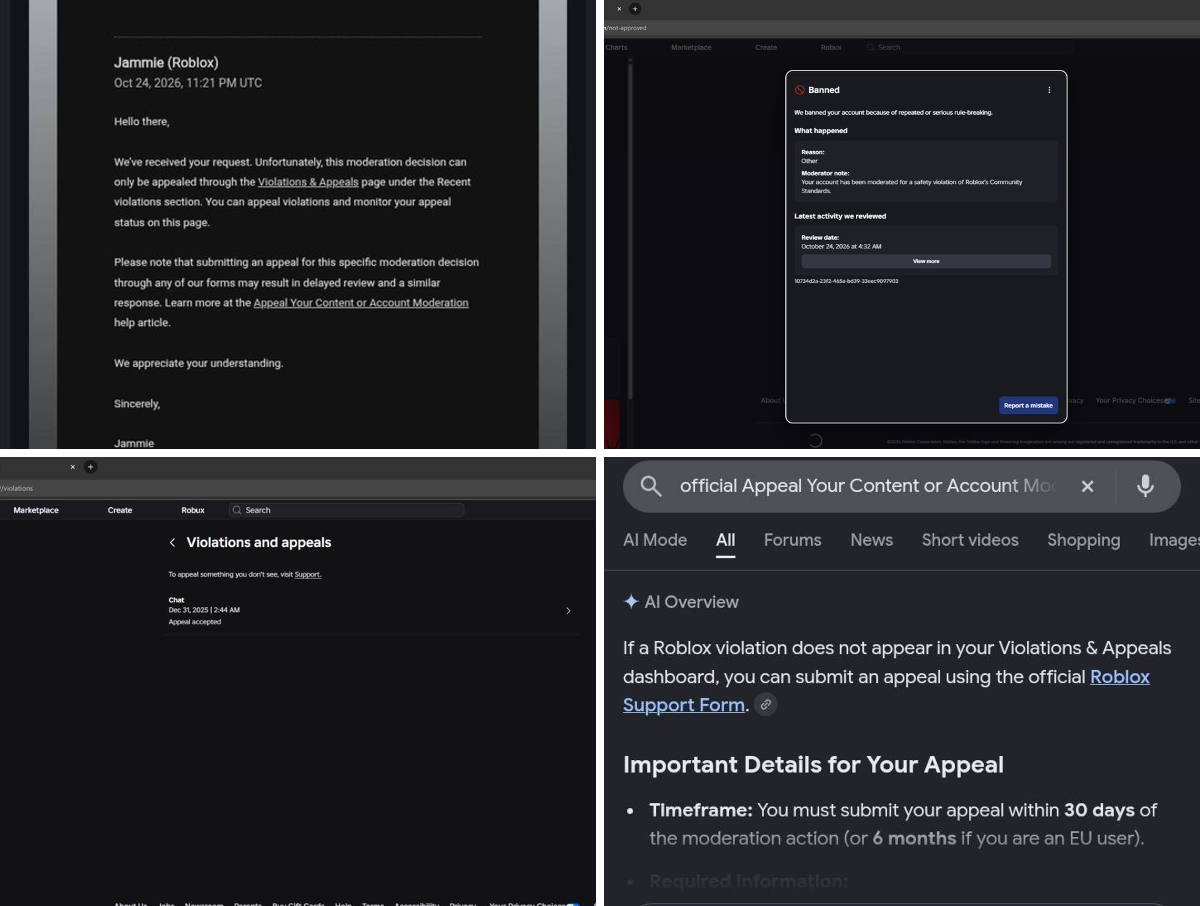Open Marketplace in the Violations window navbar
The height and width of the screenshot is (906, 1200).
[36, 510]
